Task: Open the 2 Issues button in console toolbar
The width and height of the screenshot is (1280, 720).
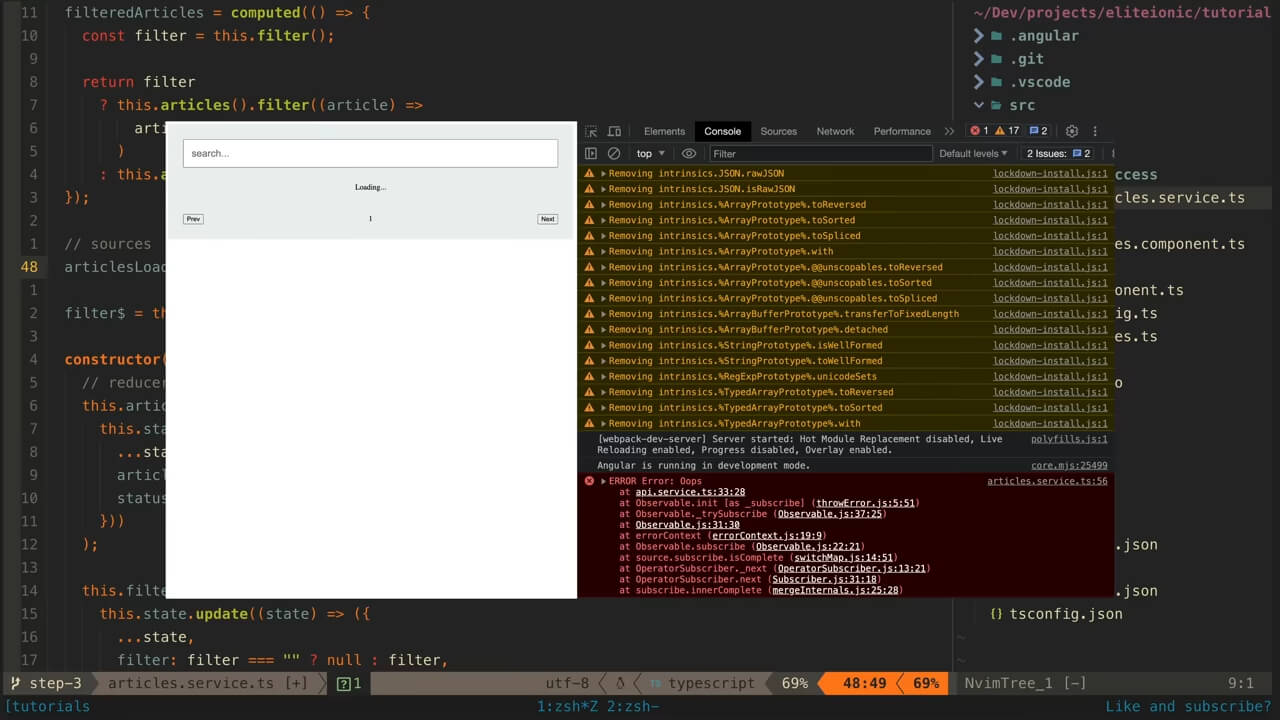Action: coord(1059,153)
